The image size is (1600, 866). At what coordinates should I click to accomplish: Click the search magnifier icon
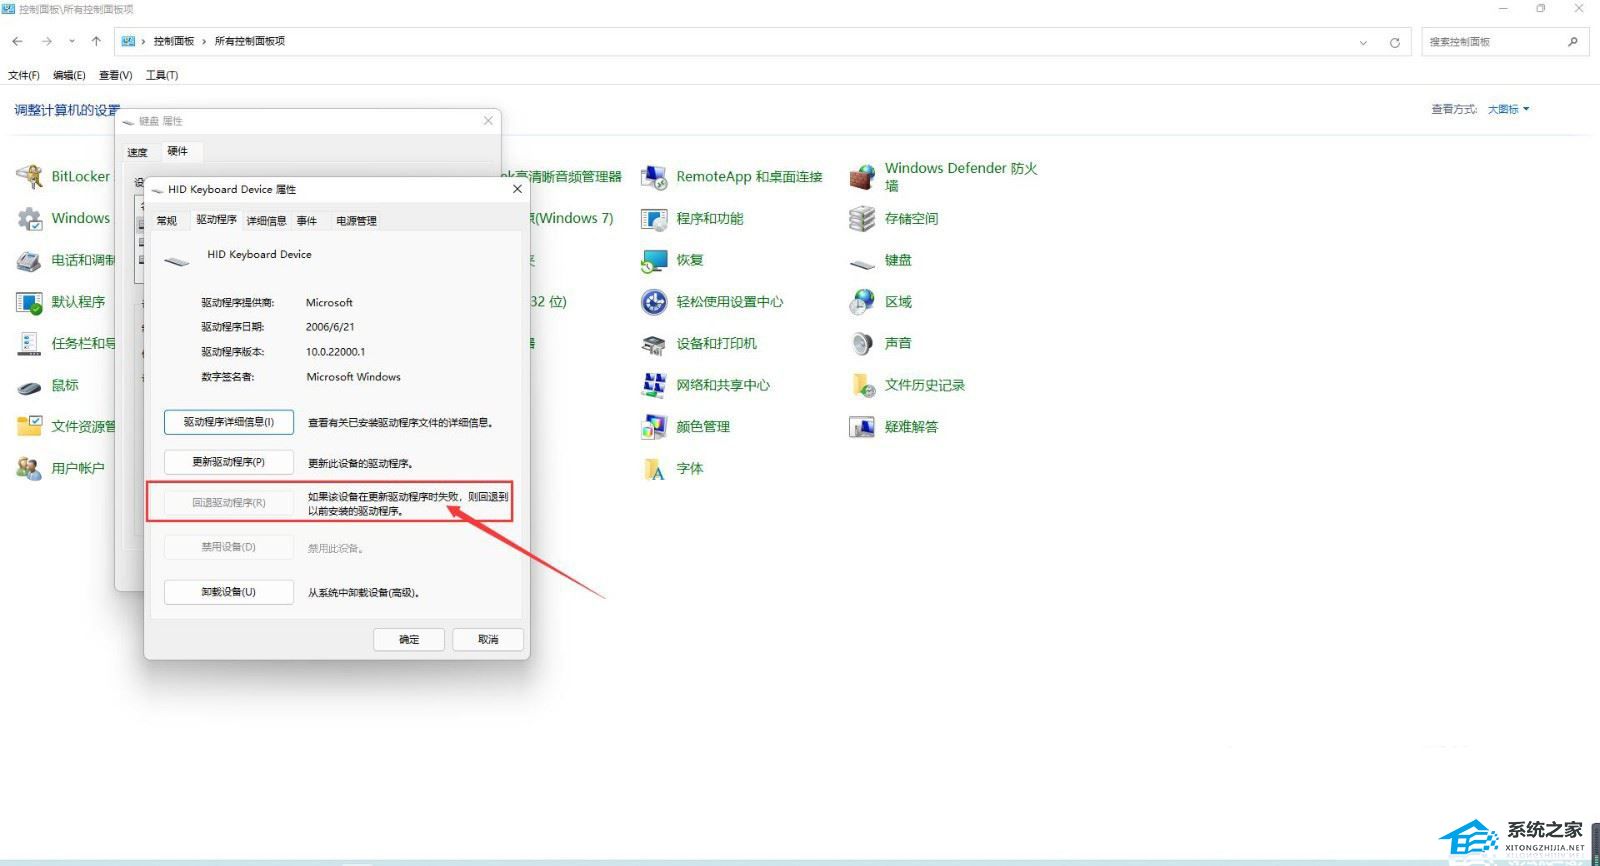click(x=1573, y=41)
